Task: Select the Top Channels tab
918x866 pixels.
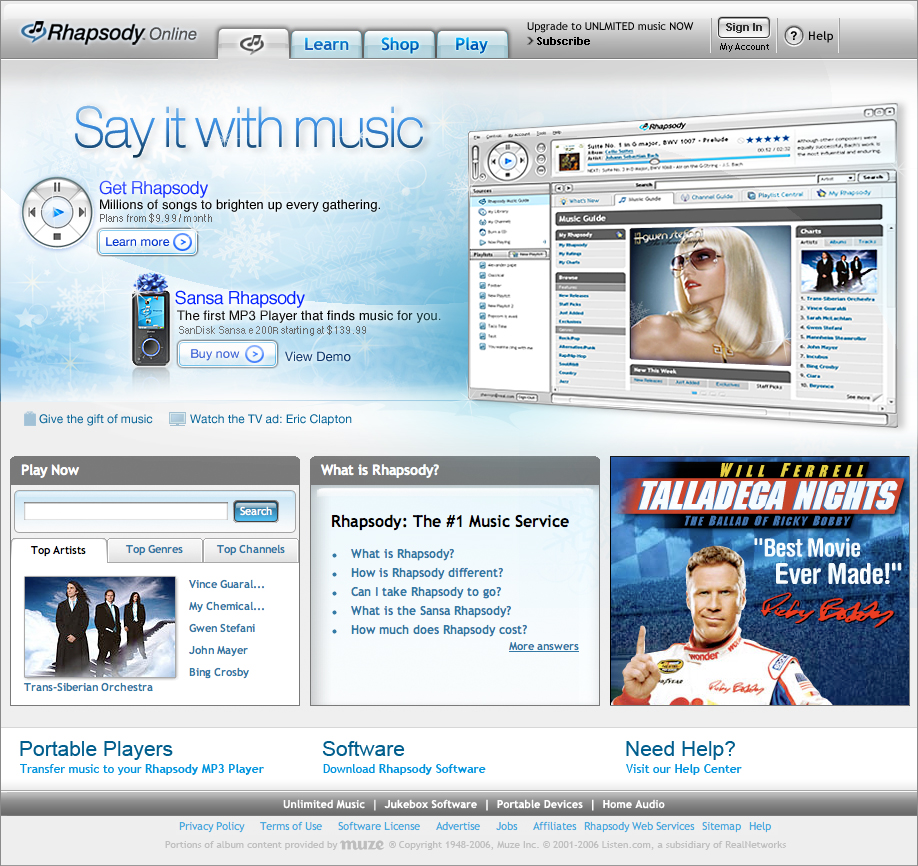Action: pyautogui.click(x=251, y=549)
